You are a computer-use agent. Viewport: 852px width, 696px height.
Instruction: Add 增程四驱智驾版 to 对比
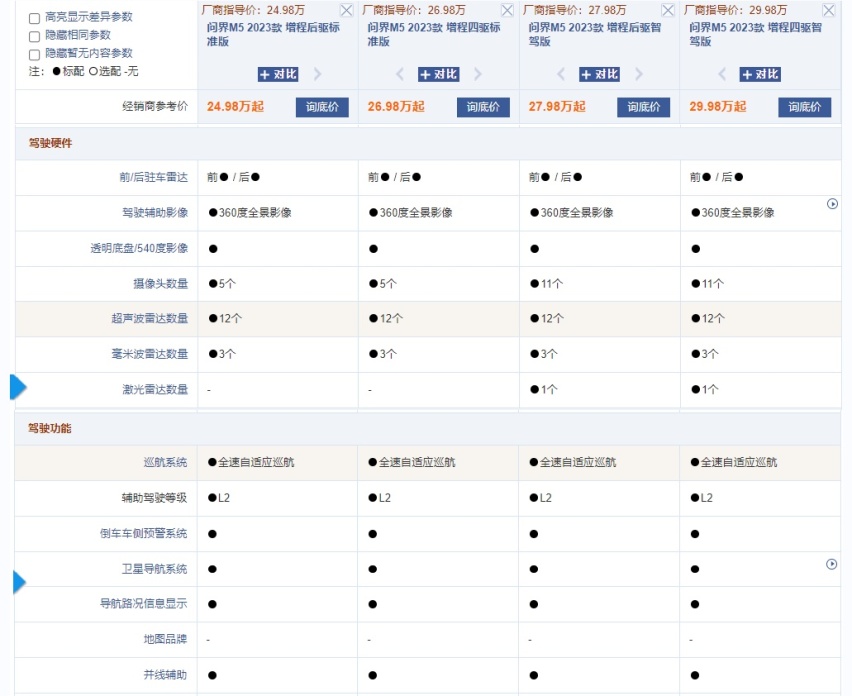pos(760,74)
